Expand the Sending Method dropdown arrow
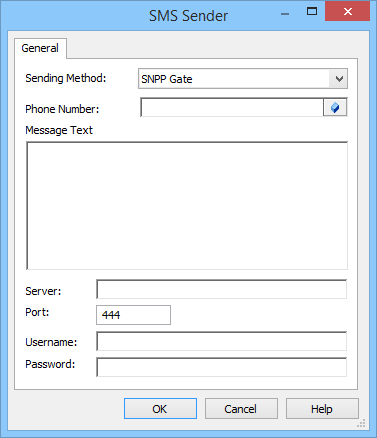Viewport: 377px width, 438px height. click(x=339, y=79)
